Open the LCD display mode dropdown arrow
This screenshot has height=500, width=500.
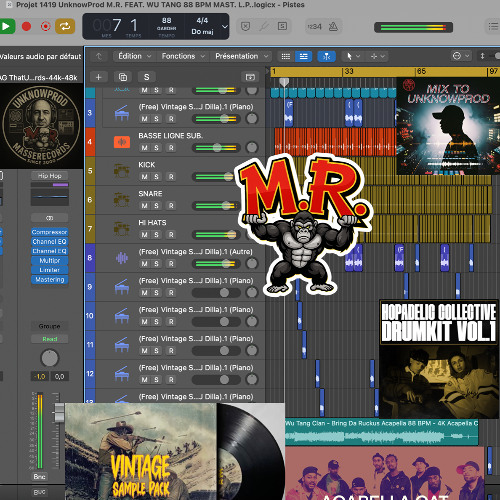coord(225,26)
